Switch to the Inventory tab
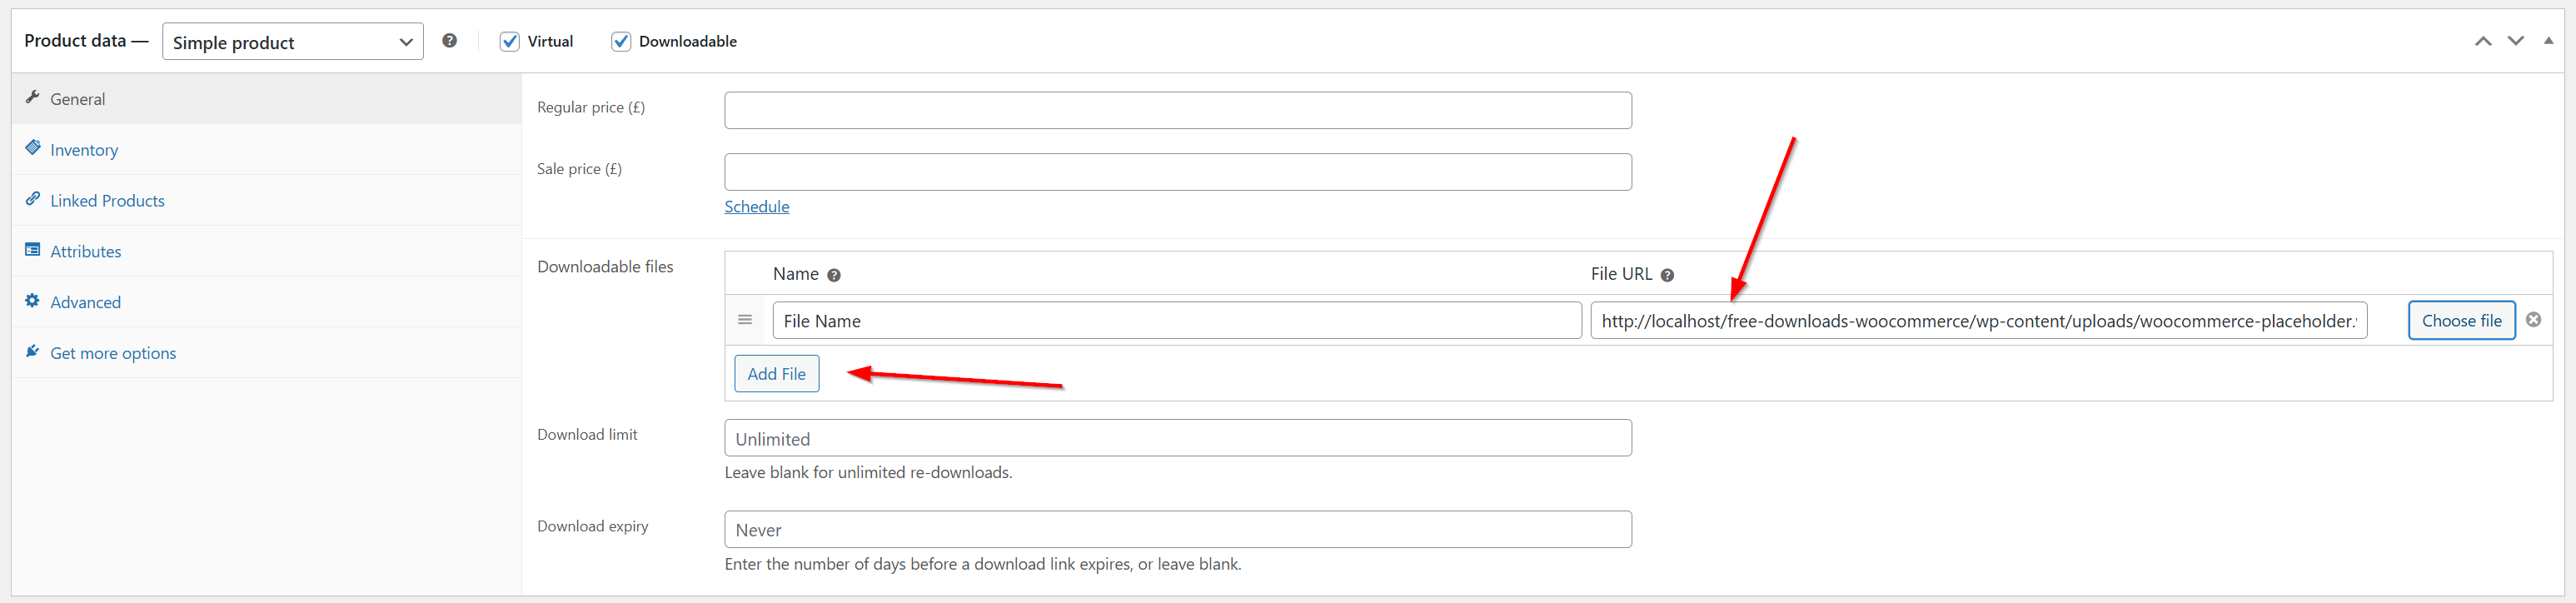The width and height of the screenshot is (2576, 603). [x=84, y=149]
